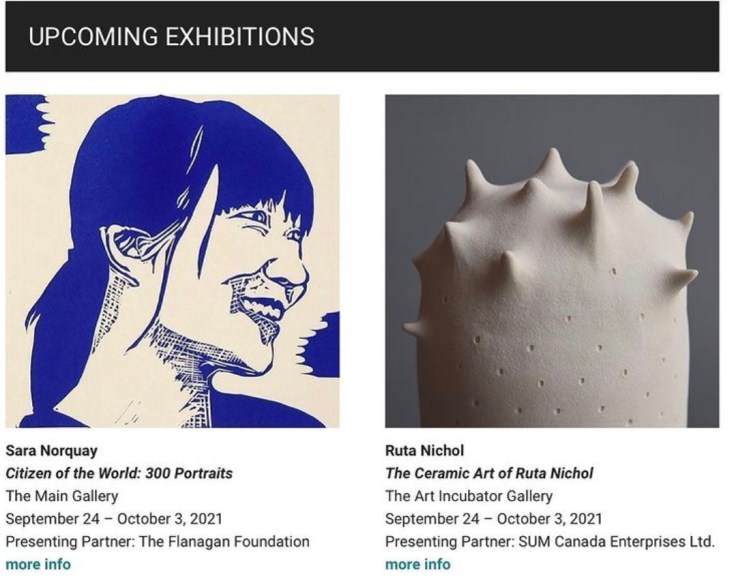Click the Sara Norquay artist name
The width and height of the screenshot is (736, 581).
pos(49,450)
